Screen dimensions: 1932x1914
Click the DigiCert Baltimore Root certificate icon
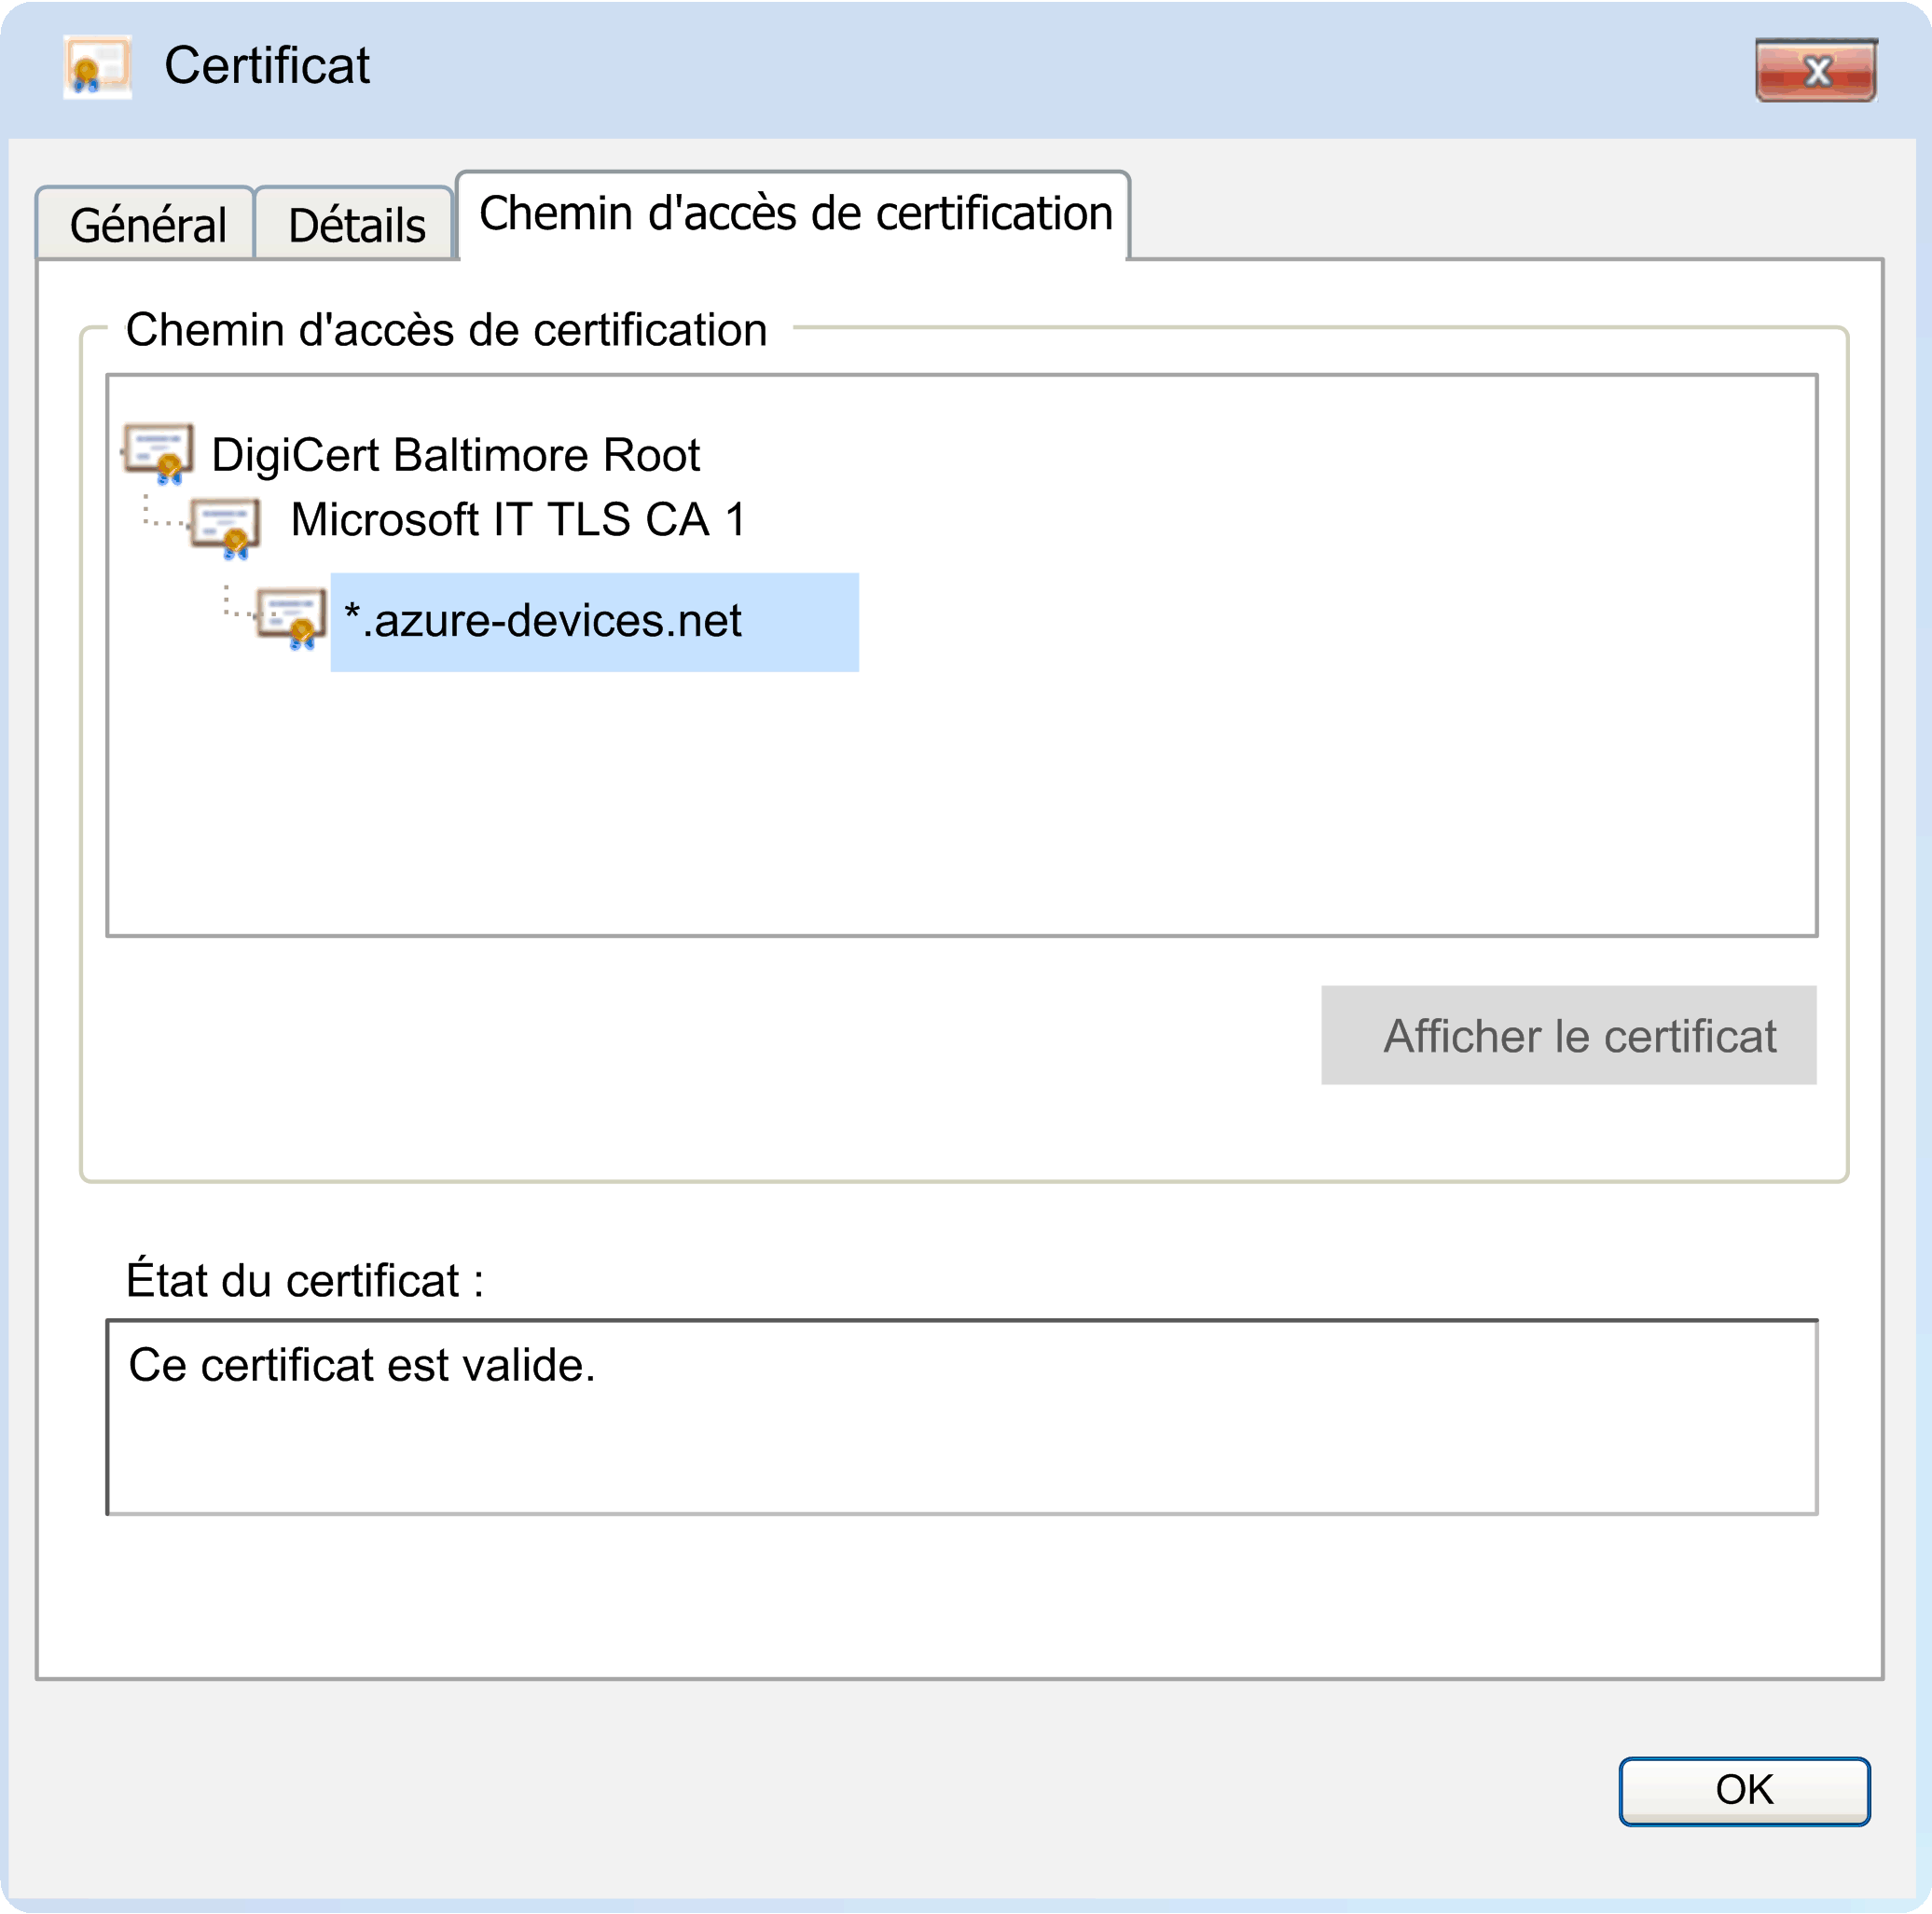158,454
